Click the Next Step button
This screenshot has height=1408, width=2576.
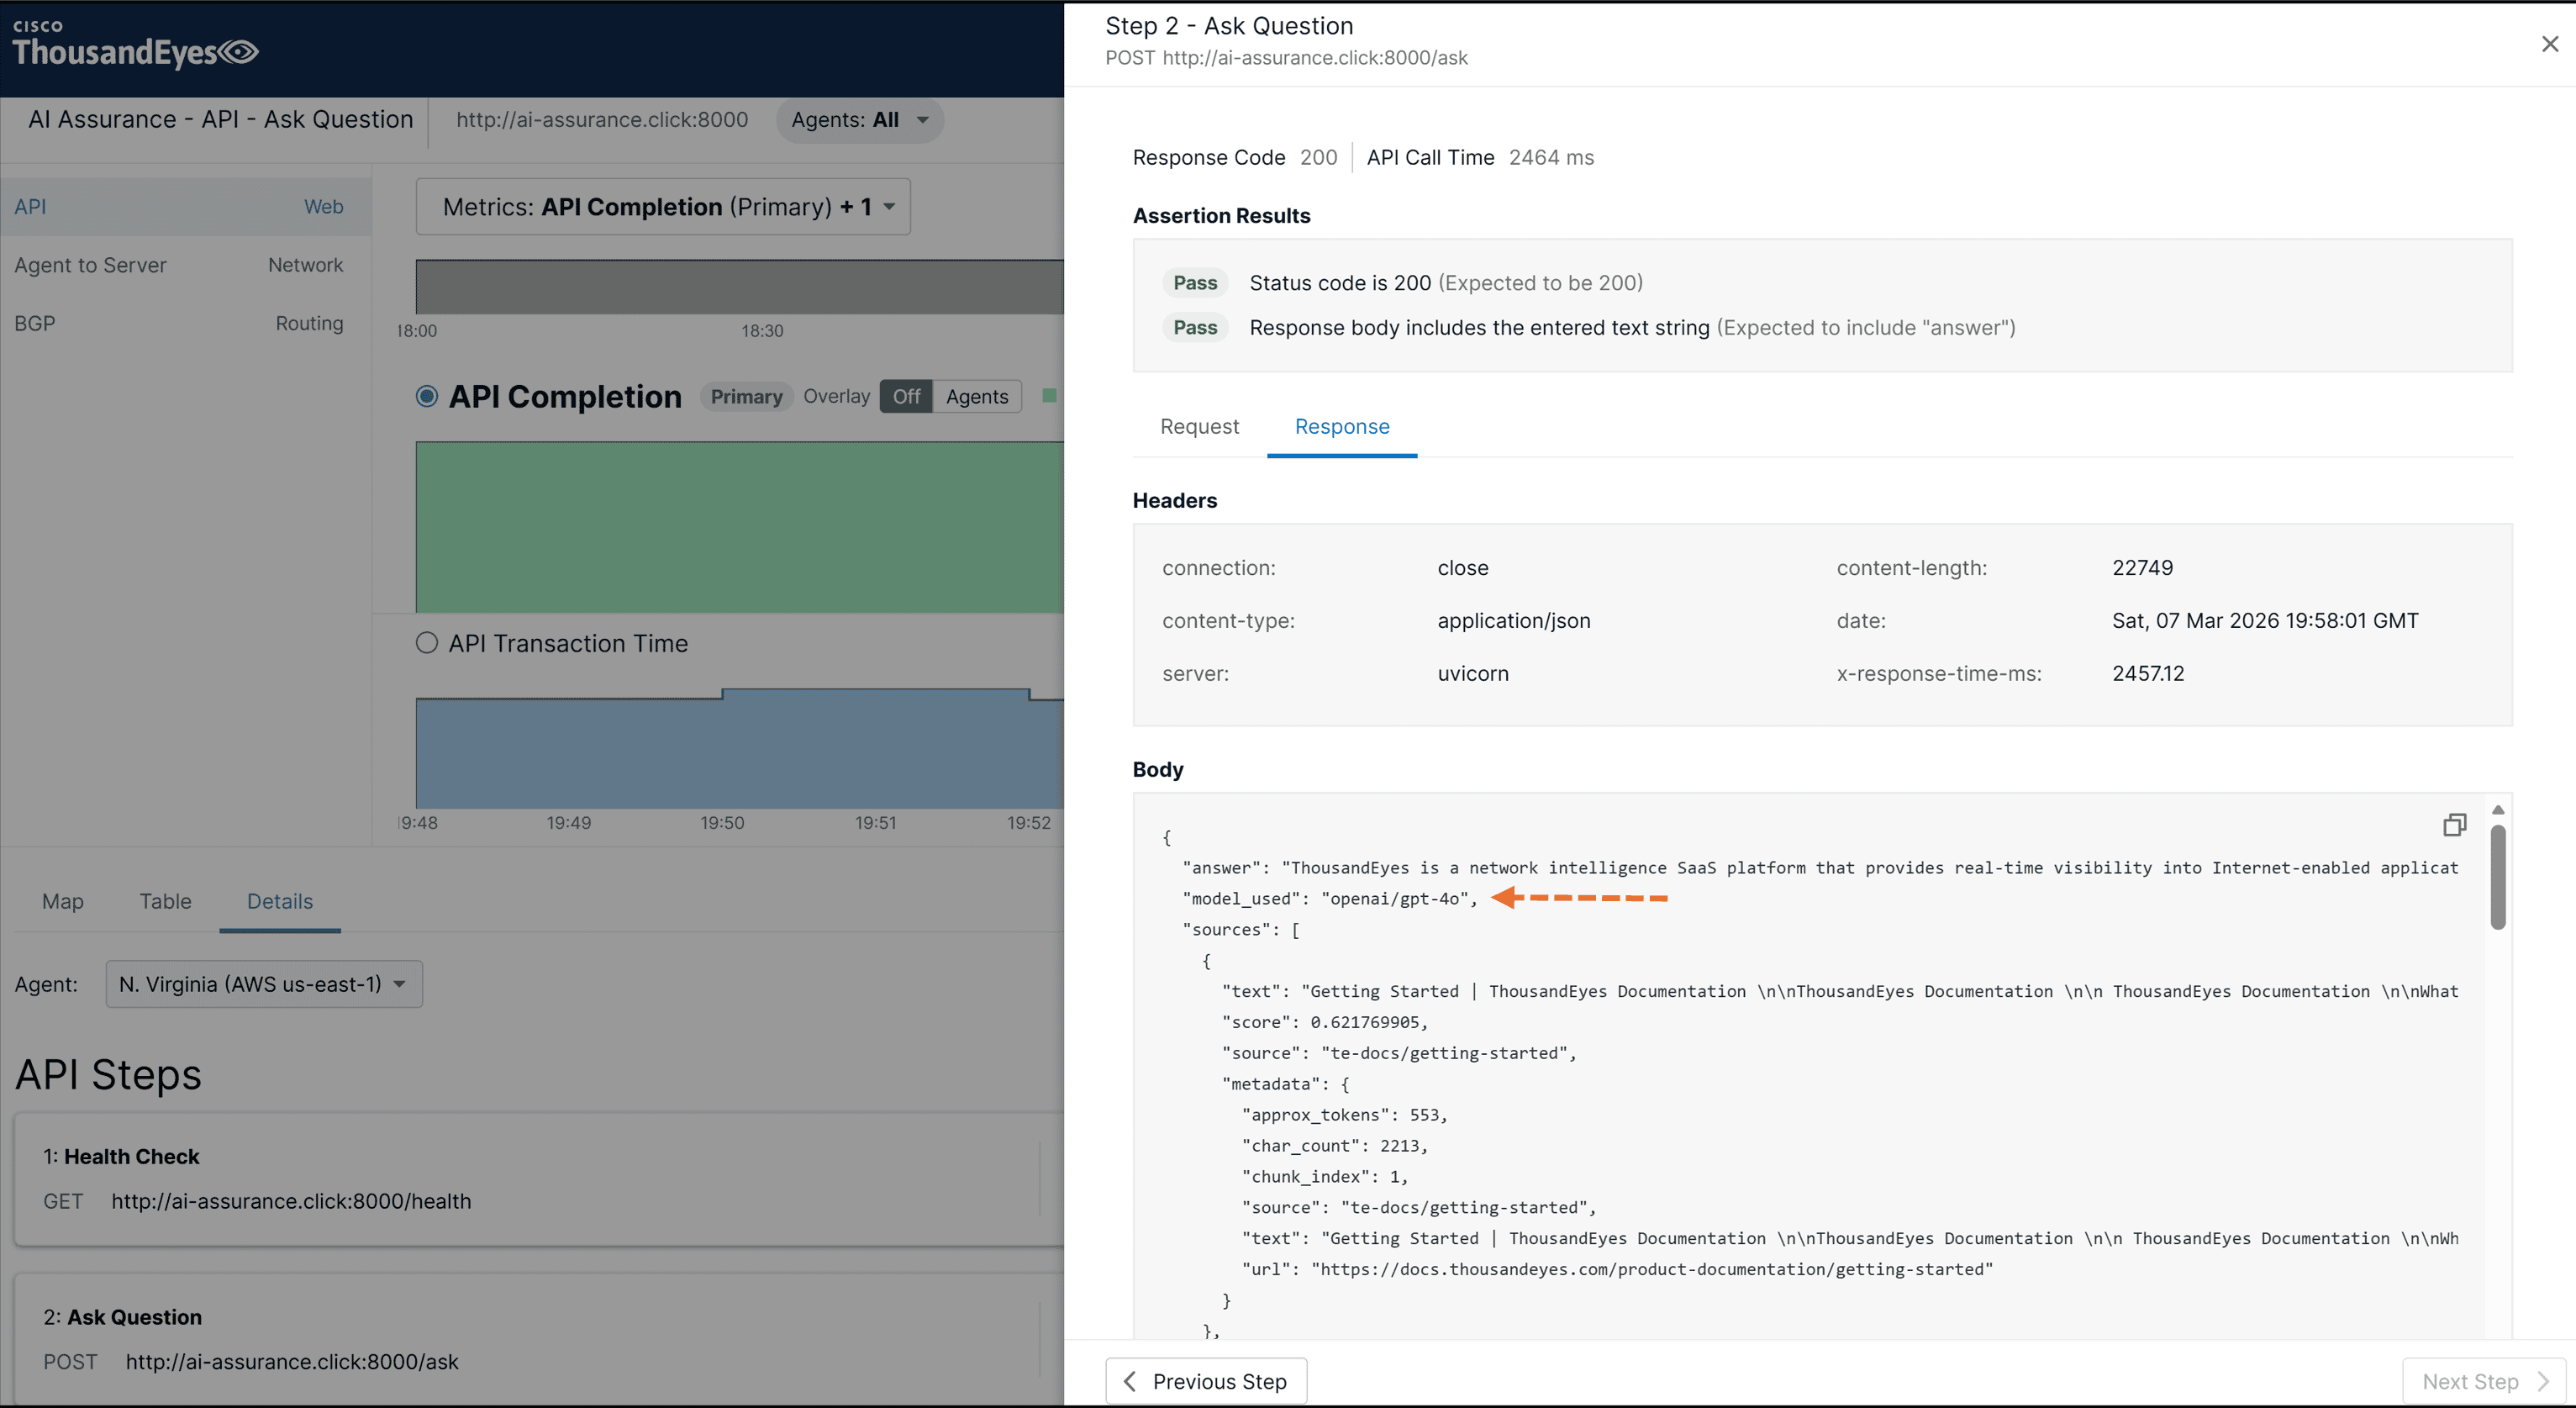2481,1381
